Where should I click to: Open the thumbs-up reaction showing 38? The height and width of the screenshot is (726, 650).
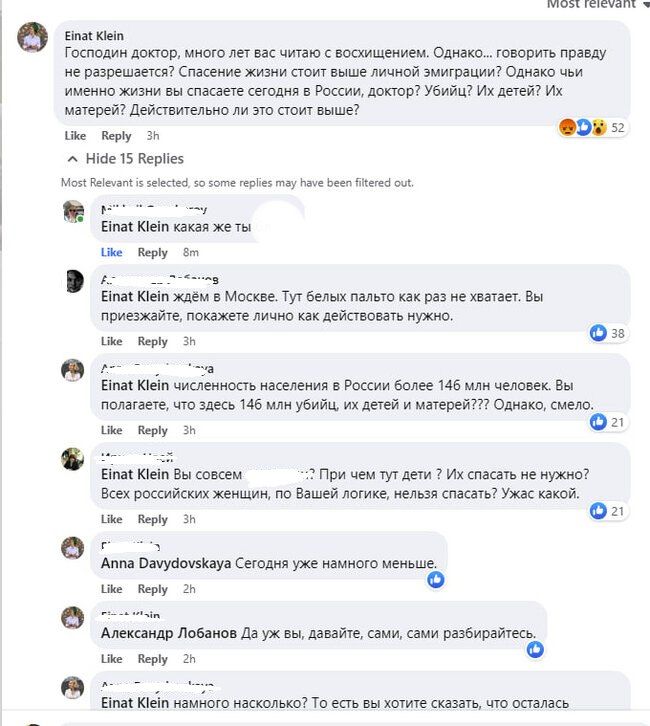coord(598,333)
